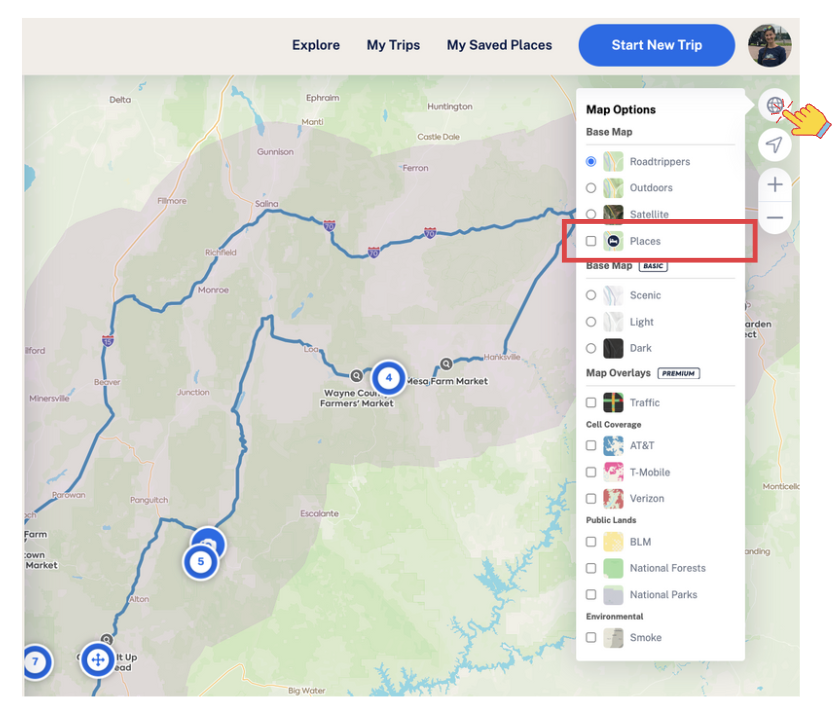
Task: Enable the AT&T coverage checkbox
Action: pyautogui.click(x=591, y=445)
